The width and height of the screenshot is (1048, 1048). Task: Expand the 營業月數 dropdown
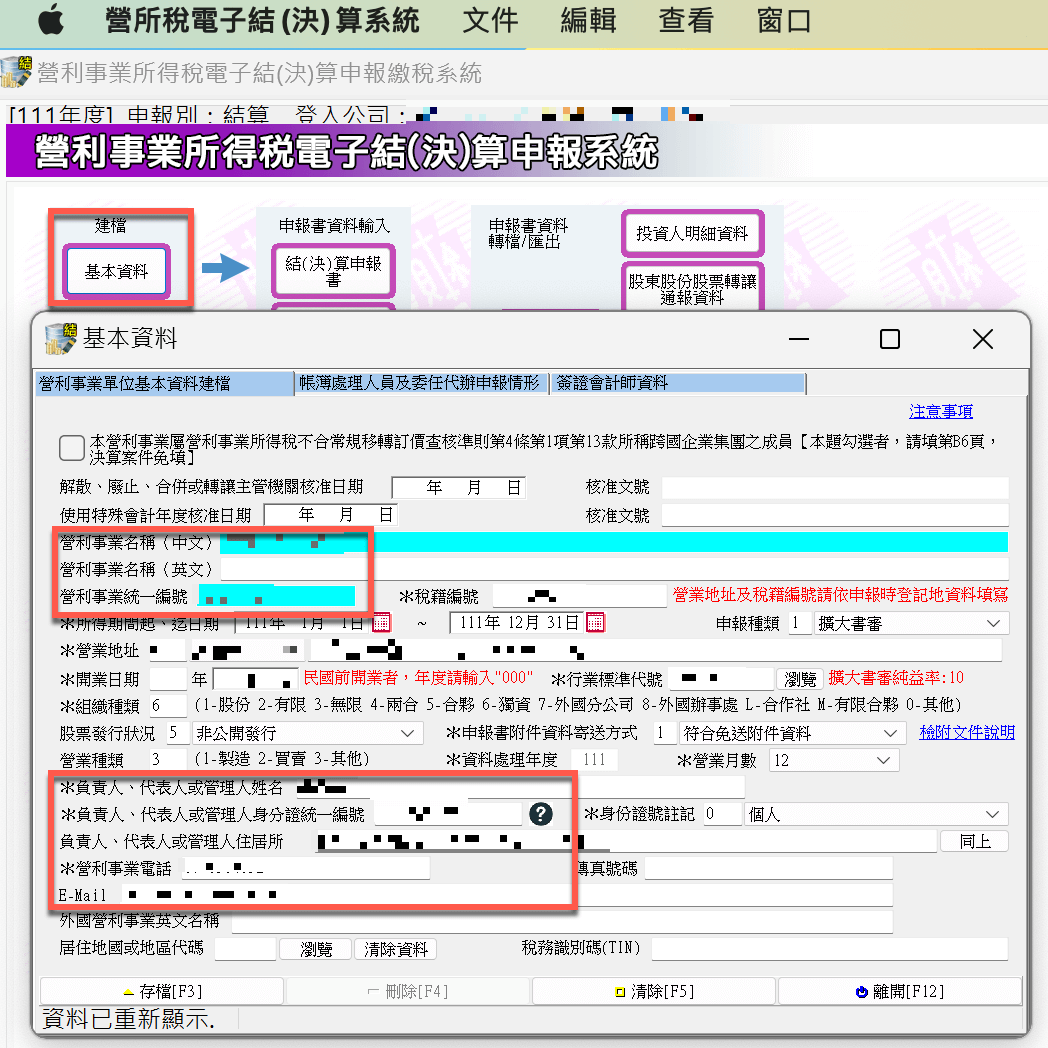pyautogui.click(x=883, y=760)
